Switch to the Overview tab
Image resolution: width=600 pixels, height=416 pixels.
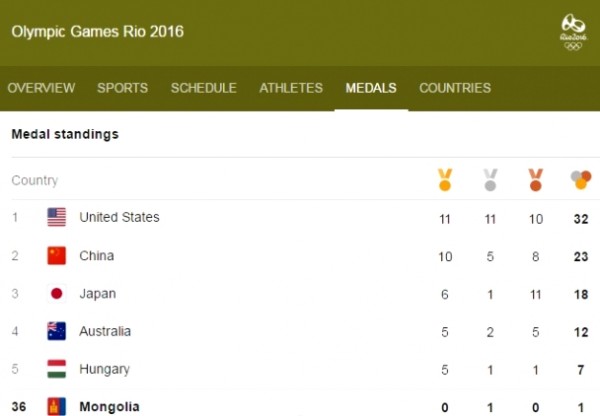[41, 88]
